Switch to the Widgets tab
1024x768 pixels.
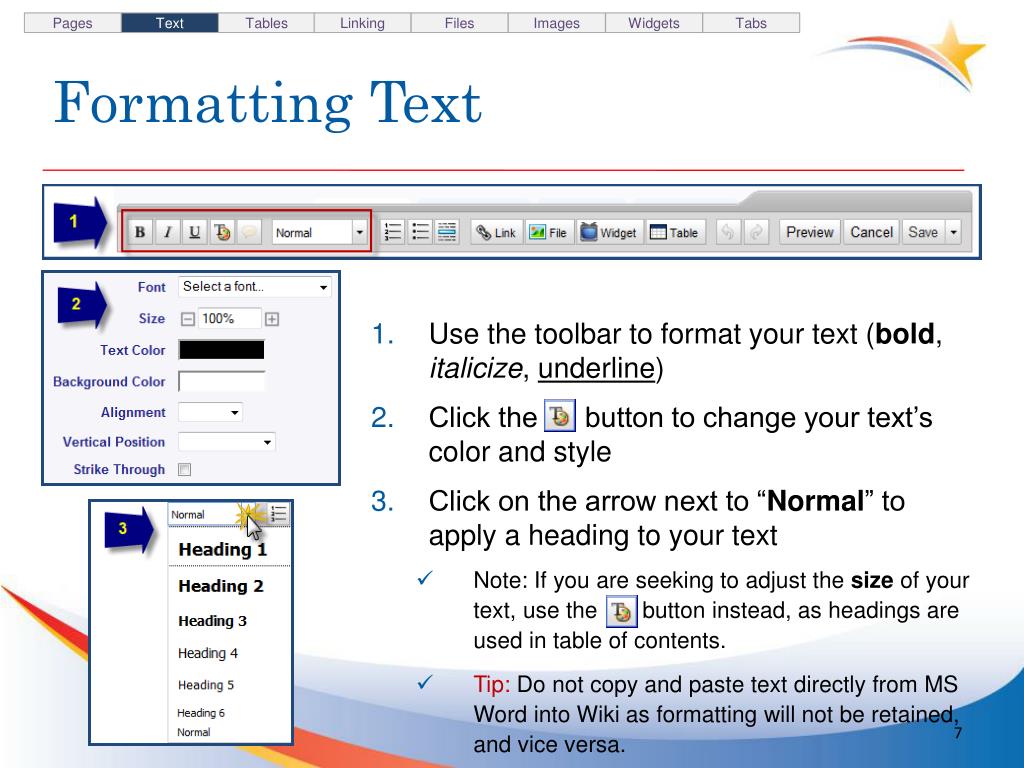click(654, 23)
